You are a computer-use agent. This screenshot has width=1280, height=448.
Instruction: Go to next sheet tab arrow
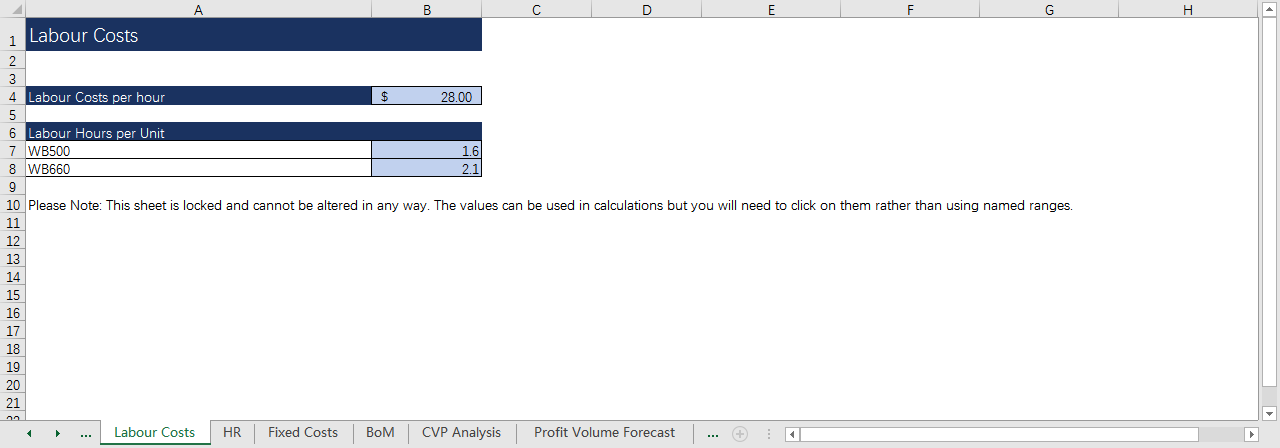pos(57,434)
